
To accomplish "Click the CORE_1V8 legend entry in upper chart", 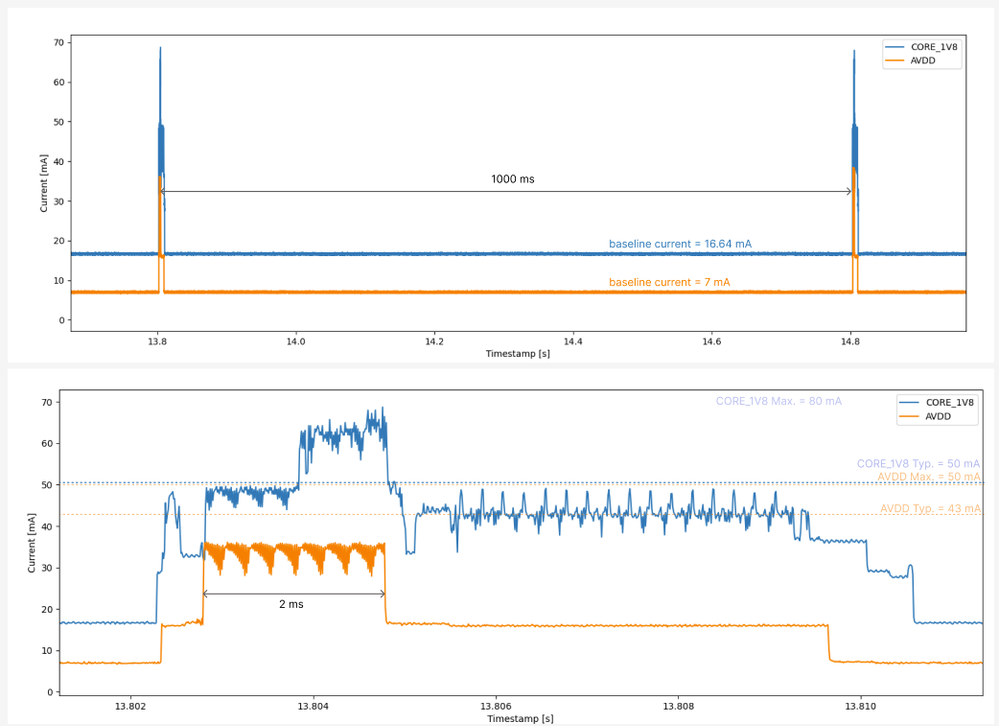I will [921, 47].
